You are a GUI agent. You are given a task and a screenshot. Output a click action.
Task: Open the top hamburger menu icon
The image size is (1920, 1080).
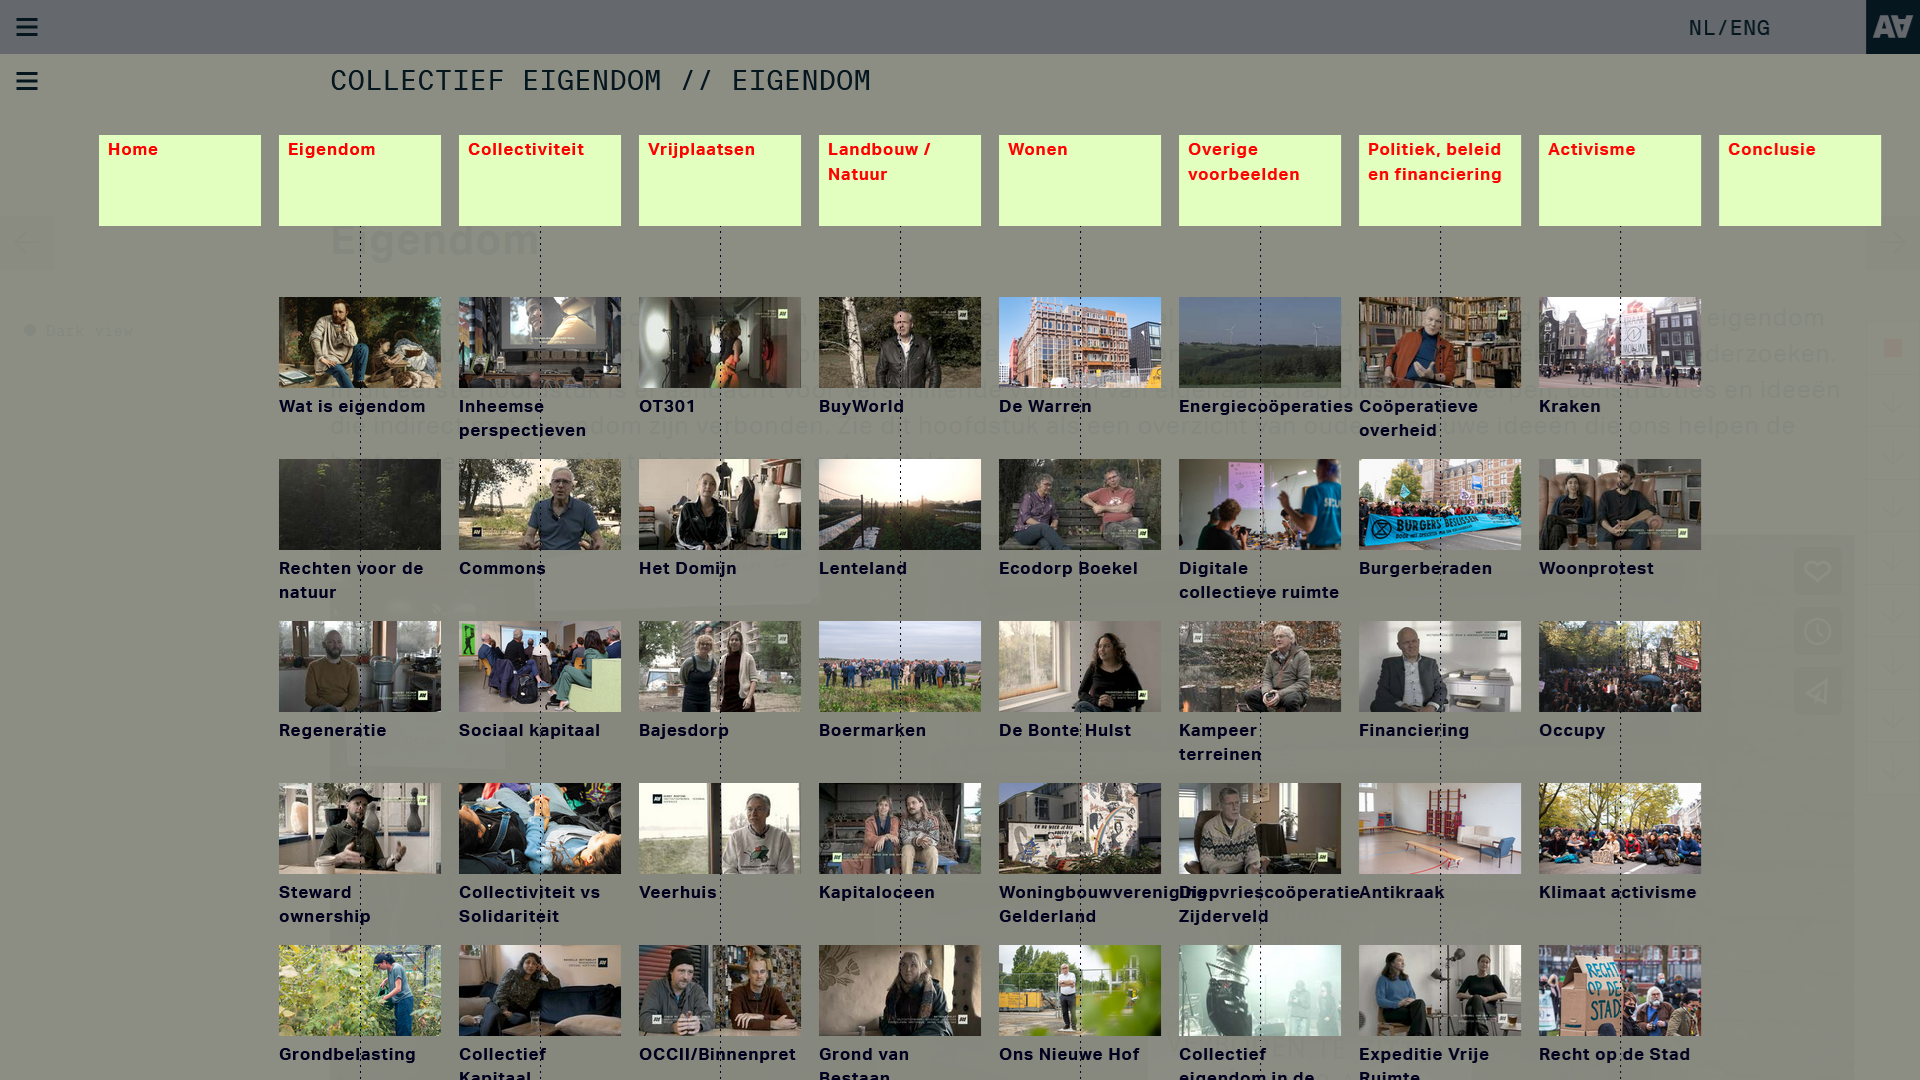[x=27, y=27]
